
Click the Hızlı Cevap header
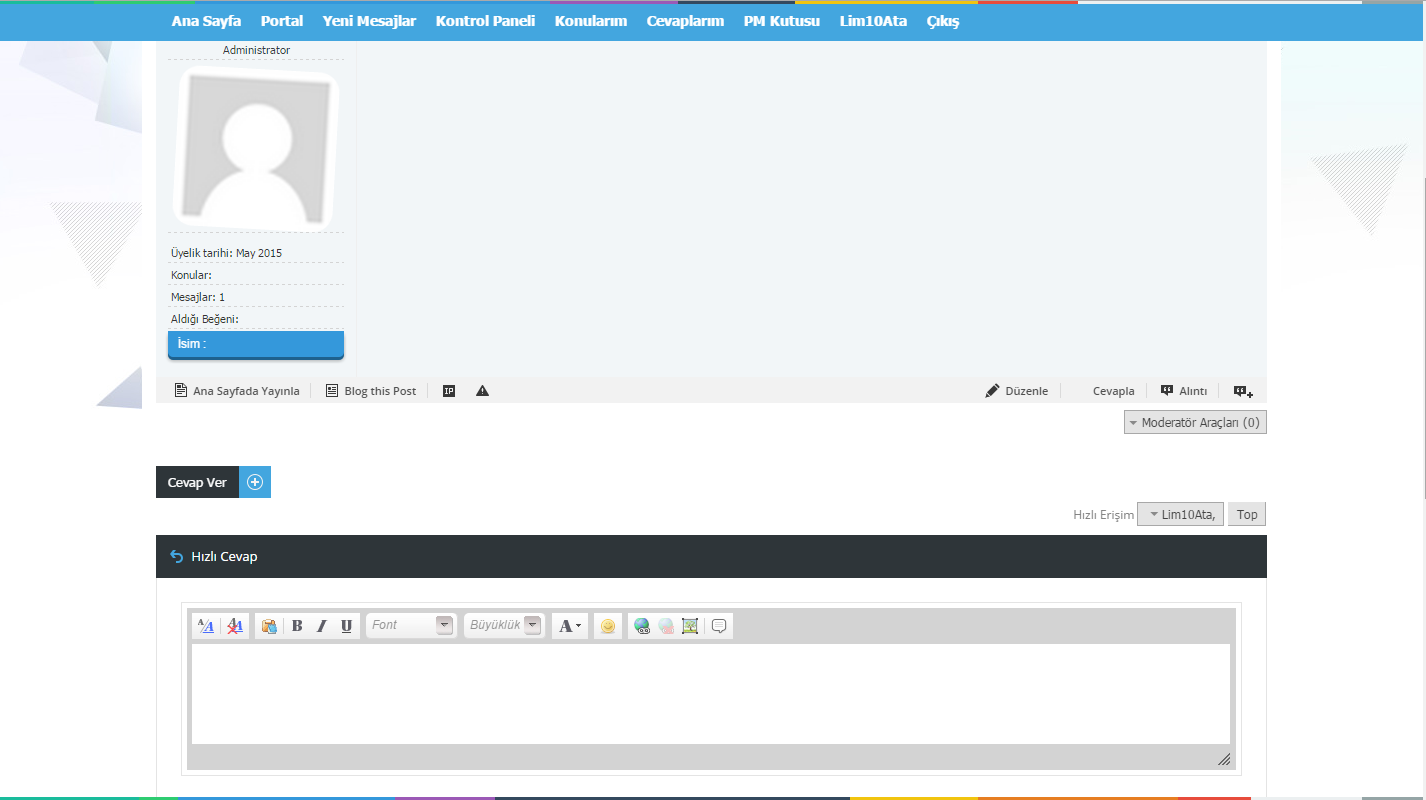[711, 556]
